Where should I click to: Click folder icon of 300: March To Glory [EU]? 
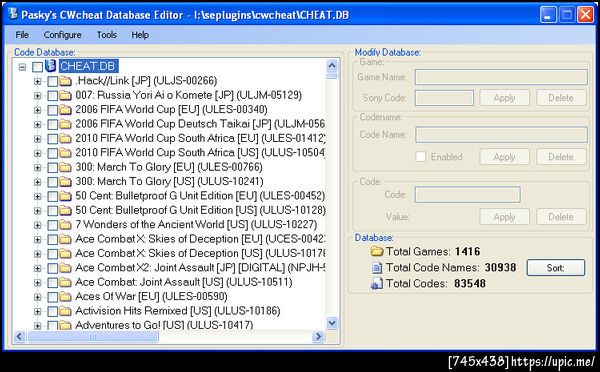tap(65, 167)
